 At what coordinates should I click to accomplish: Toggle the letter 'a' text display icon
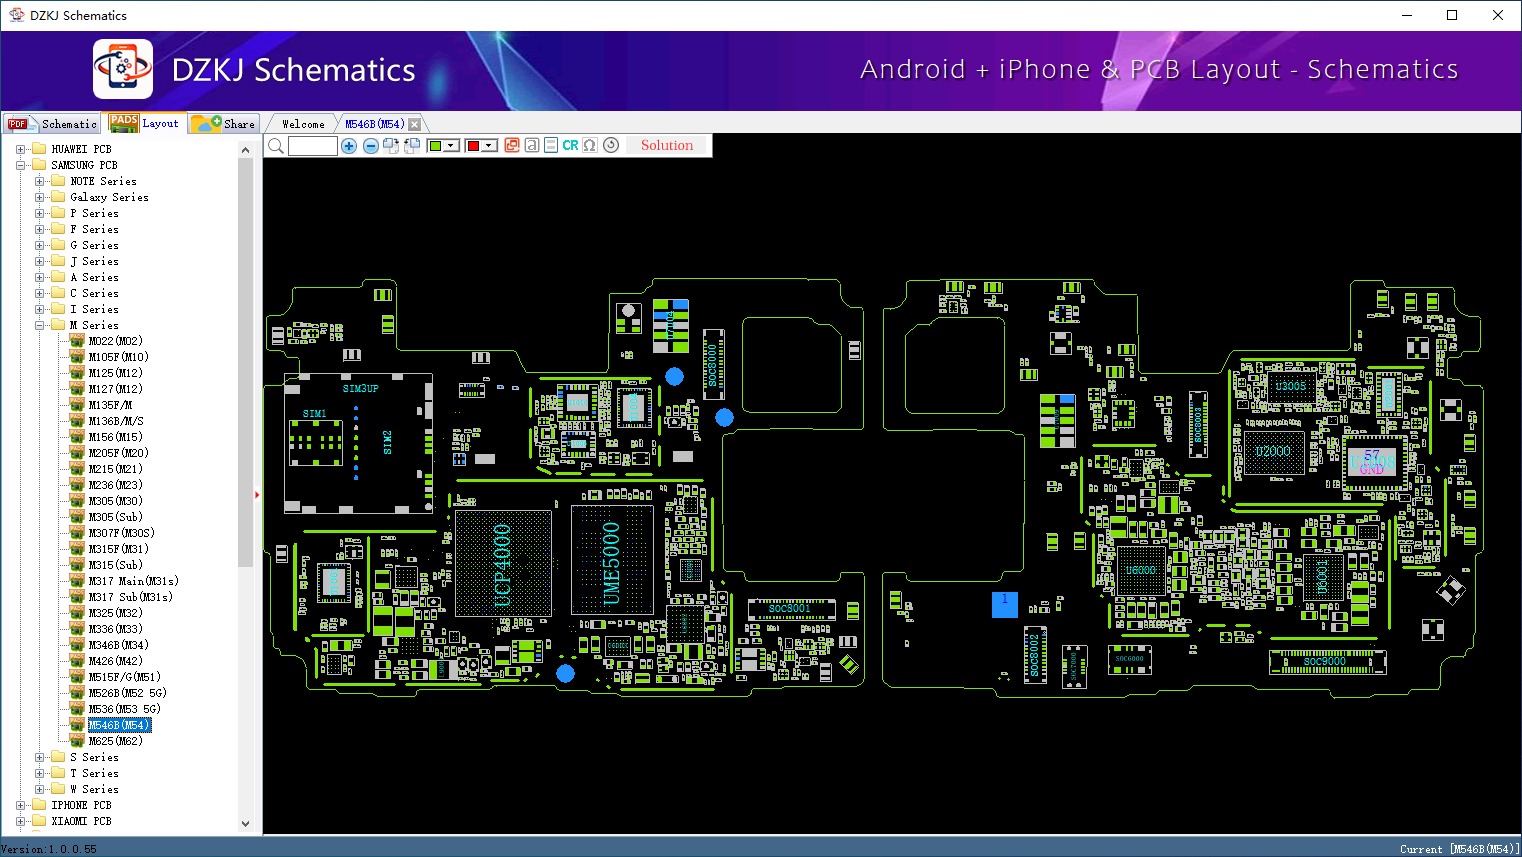click(x=532, y=145)
